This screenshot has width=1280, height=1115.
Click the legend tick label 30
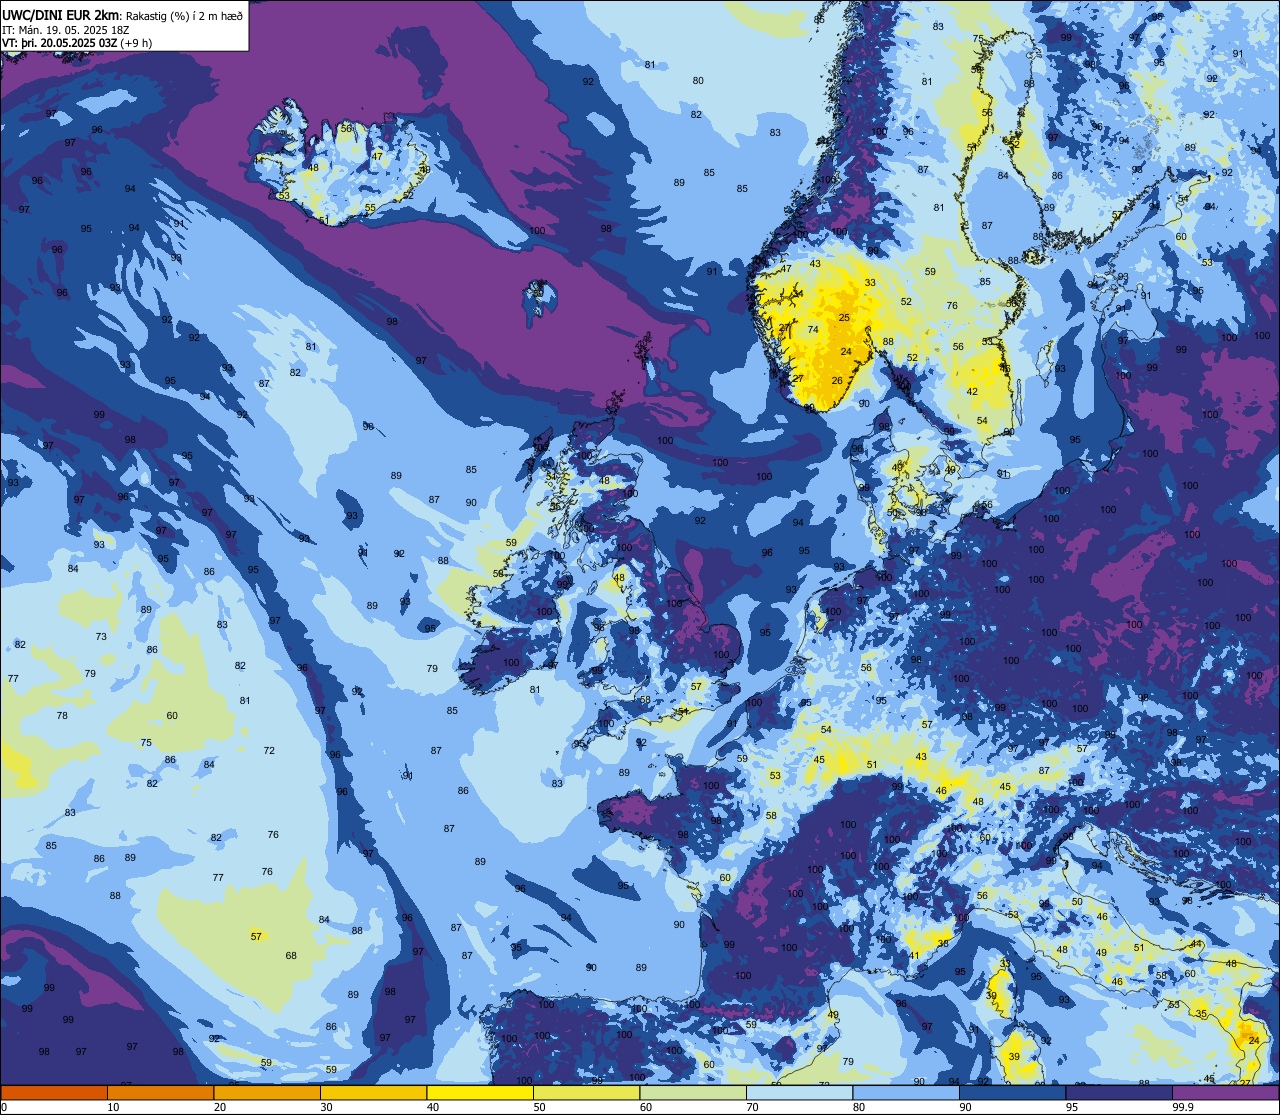coord(326,1107)
